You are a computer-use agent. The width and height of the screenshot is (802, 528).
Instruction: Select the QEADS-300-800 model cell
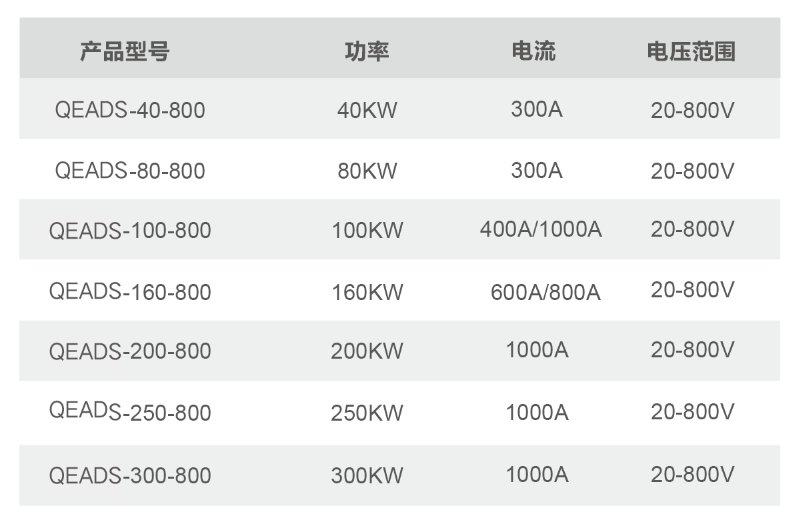[130, 475]
